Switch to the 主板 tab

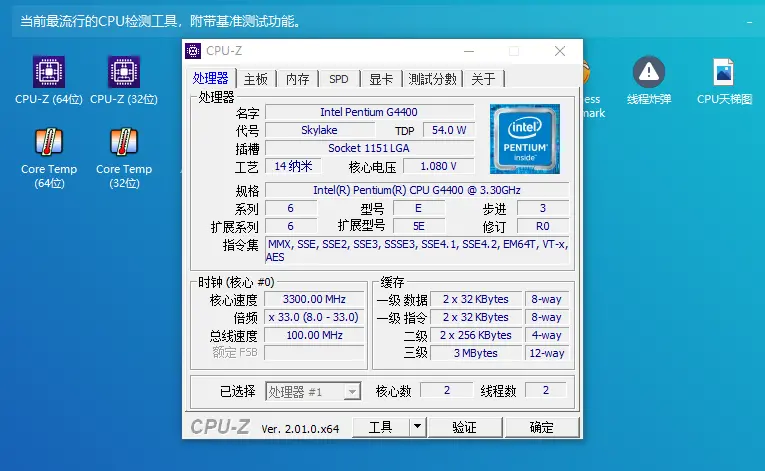[x=256, y=79]
